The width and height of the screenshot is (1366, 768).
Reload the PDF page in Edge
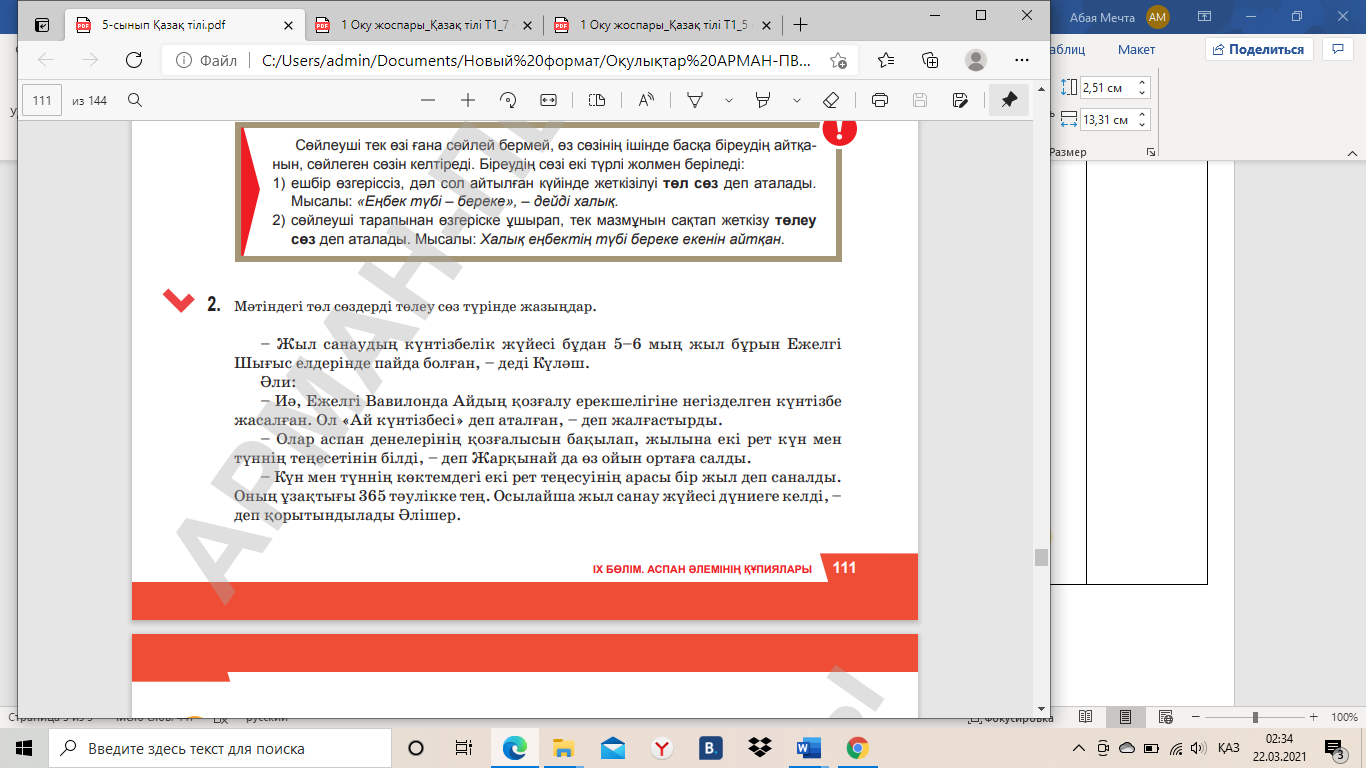(x=133, y=60)
